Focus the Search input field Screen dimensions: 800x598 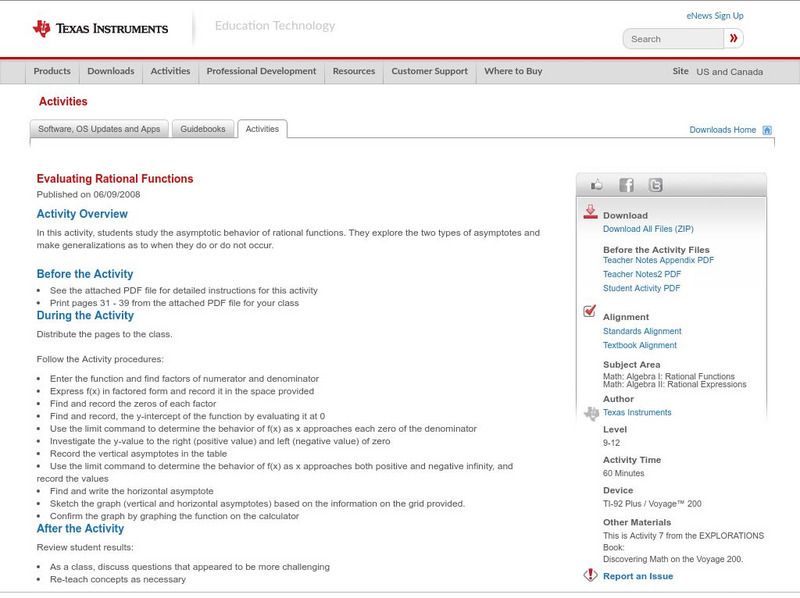tap(673, 39)
